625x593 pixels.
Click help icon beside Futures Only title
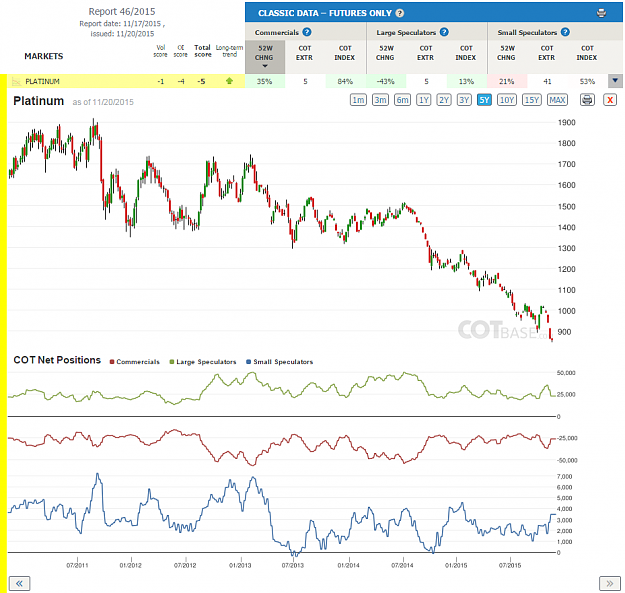tap(400, 13)
